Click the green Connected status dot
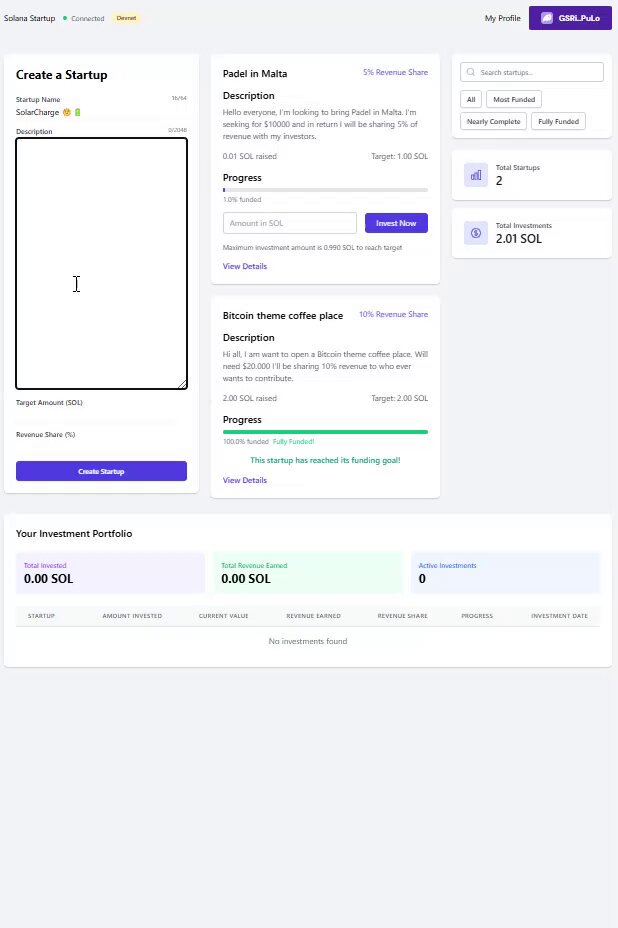 point(65,18)
